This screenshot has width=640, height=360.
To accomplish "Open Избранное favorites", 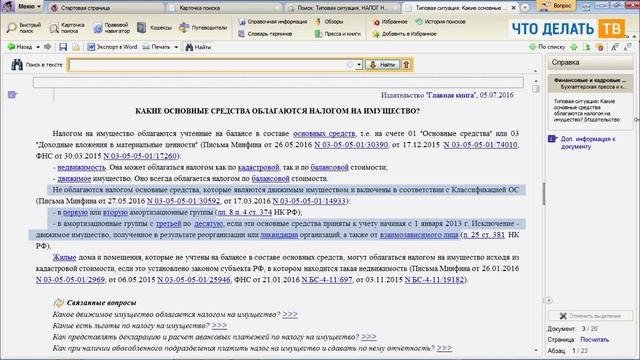I will tap(390, 22).
